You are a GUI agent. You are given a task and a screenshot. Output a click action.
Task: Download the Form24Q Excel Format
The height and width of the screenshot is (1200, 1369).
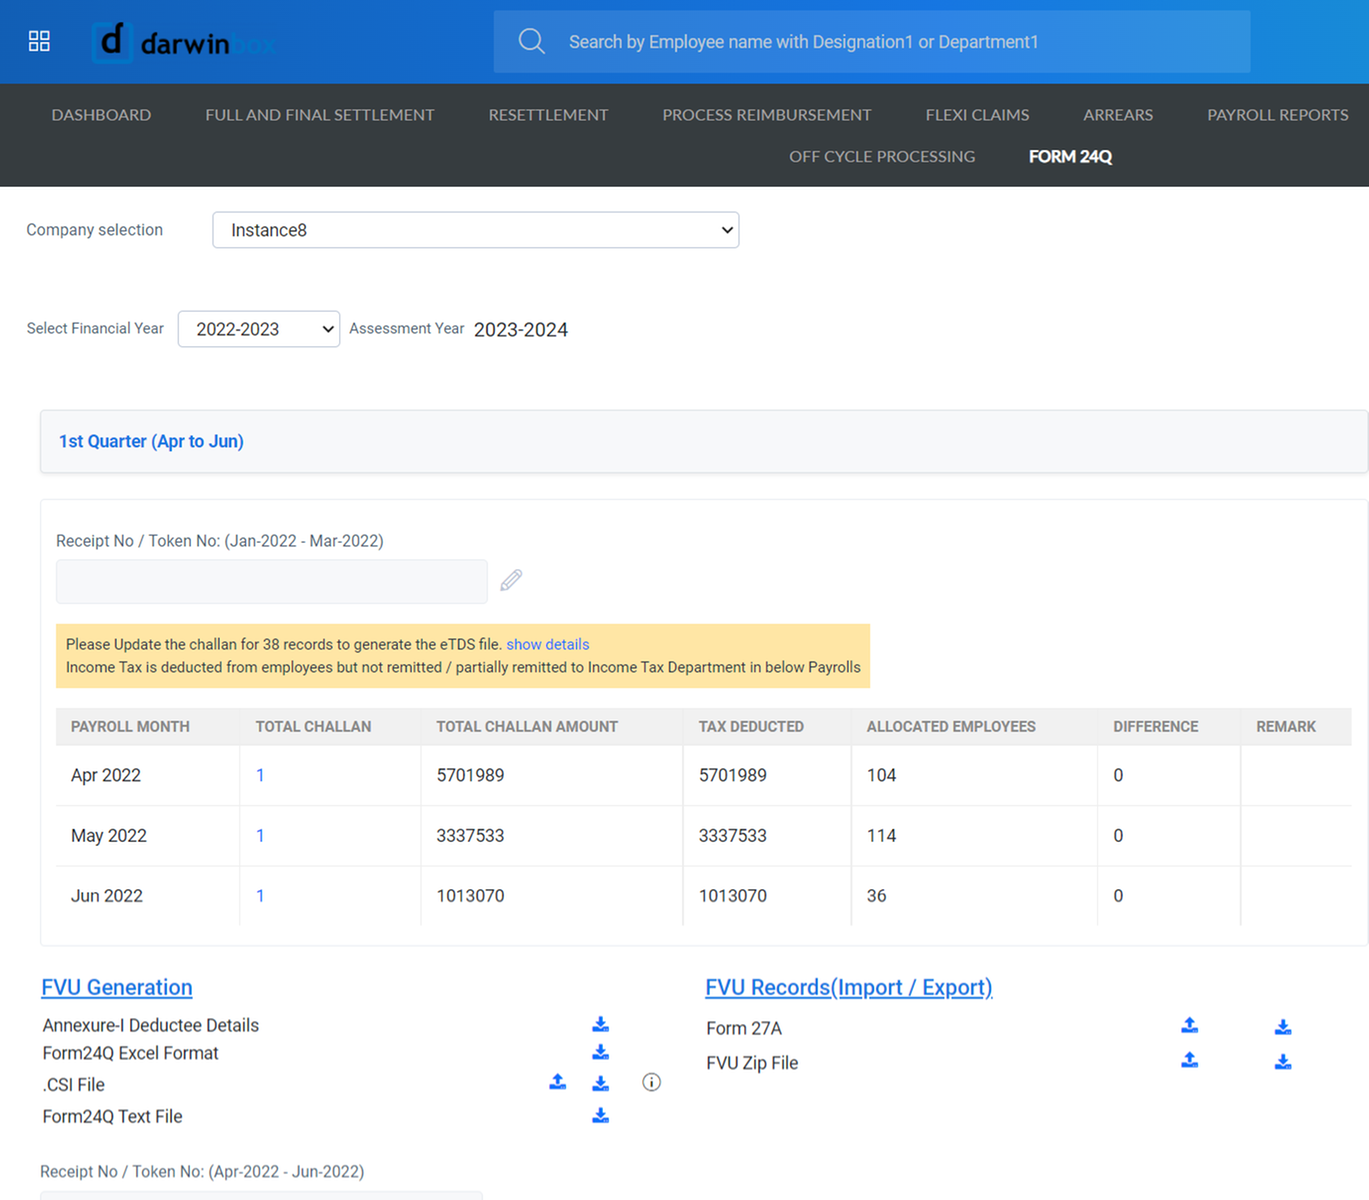click(x=600, y=1052)
